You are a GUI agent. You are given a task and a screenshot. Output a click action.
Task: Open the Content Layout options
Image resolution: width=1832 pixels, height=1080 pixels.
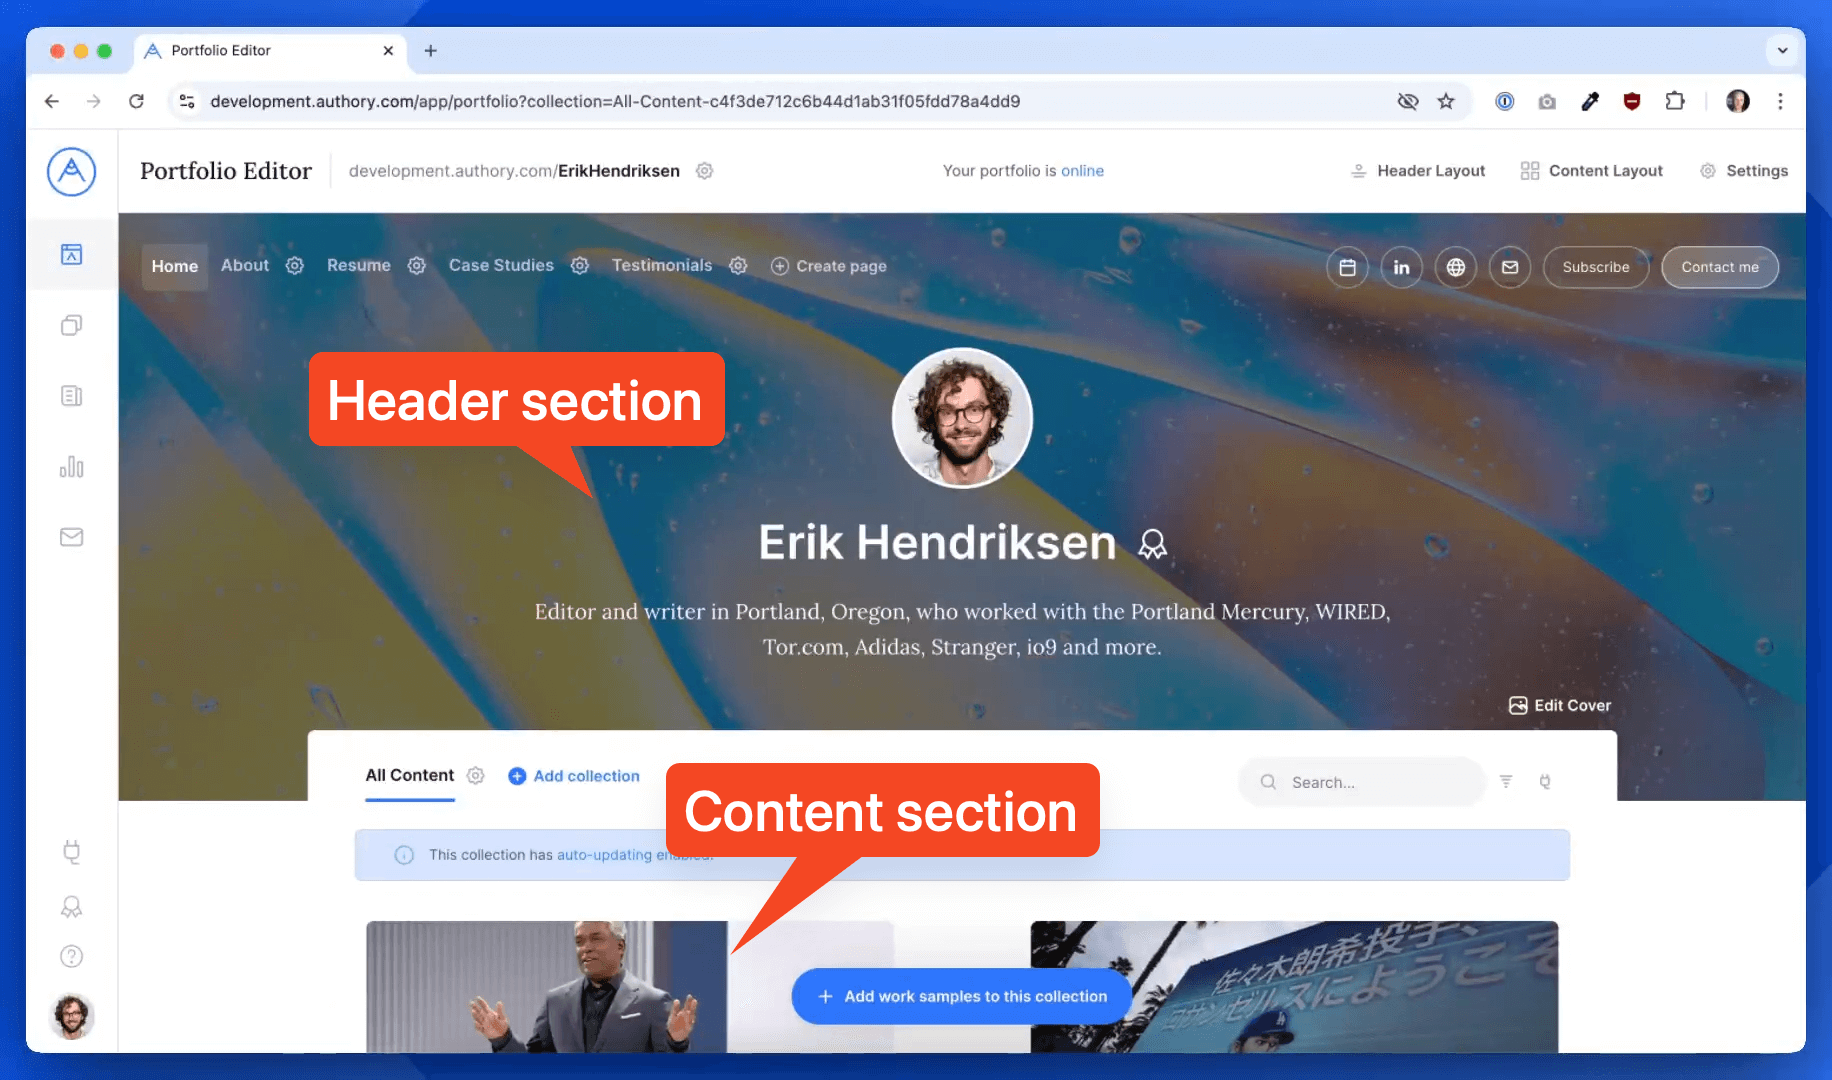click(1591, 171)
